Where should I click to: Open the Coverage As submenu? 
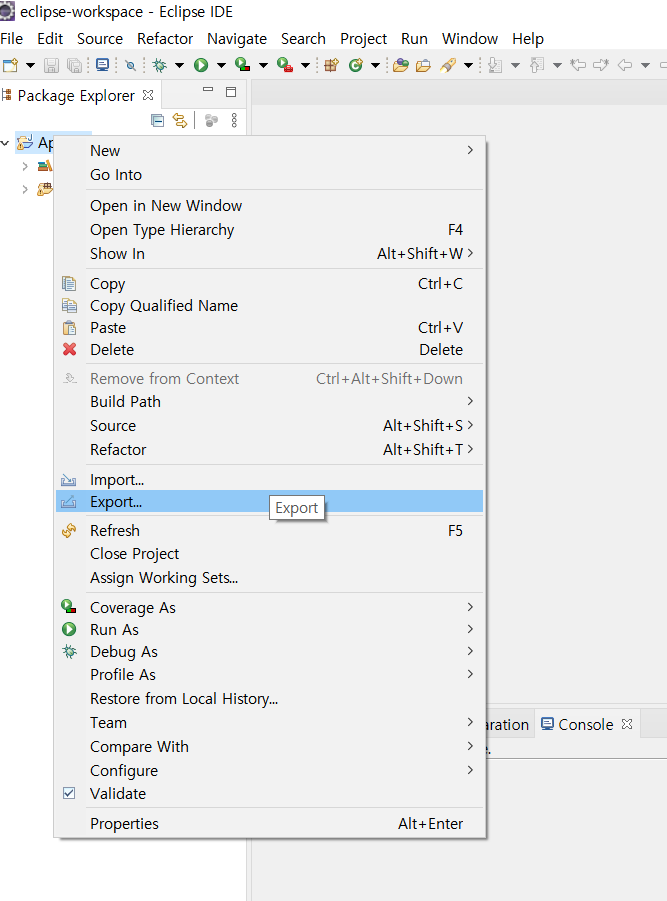click(269, 607)
